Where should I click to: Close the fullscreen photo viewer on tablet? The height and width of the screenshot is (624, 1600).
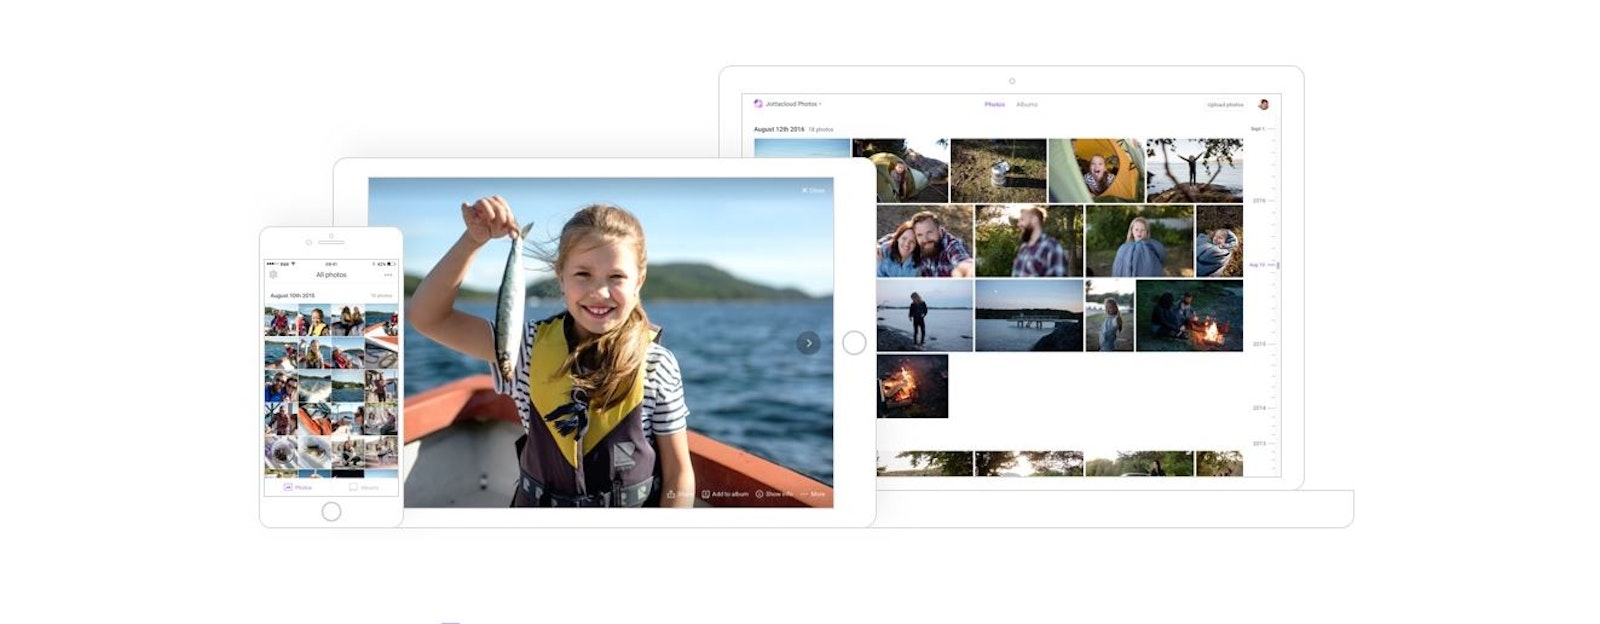[813, 190]
